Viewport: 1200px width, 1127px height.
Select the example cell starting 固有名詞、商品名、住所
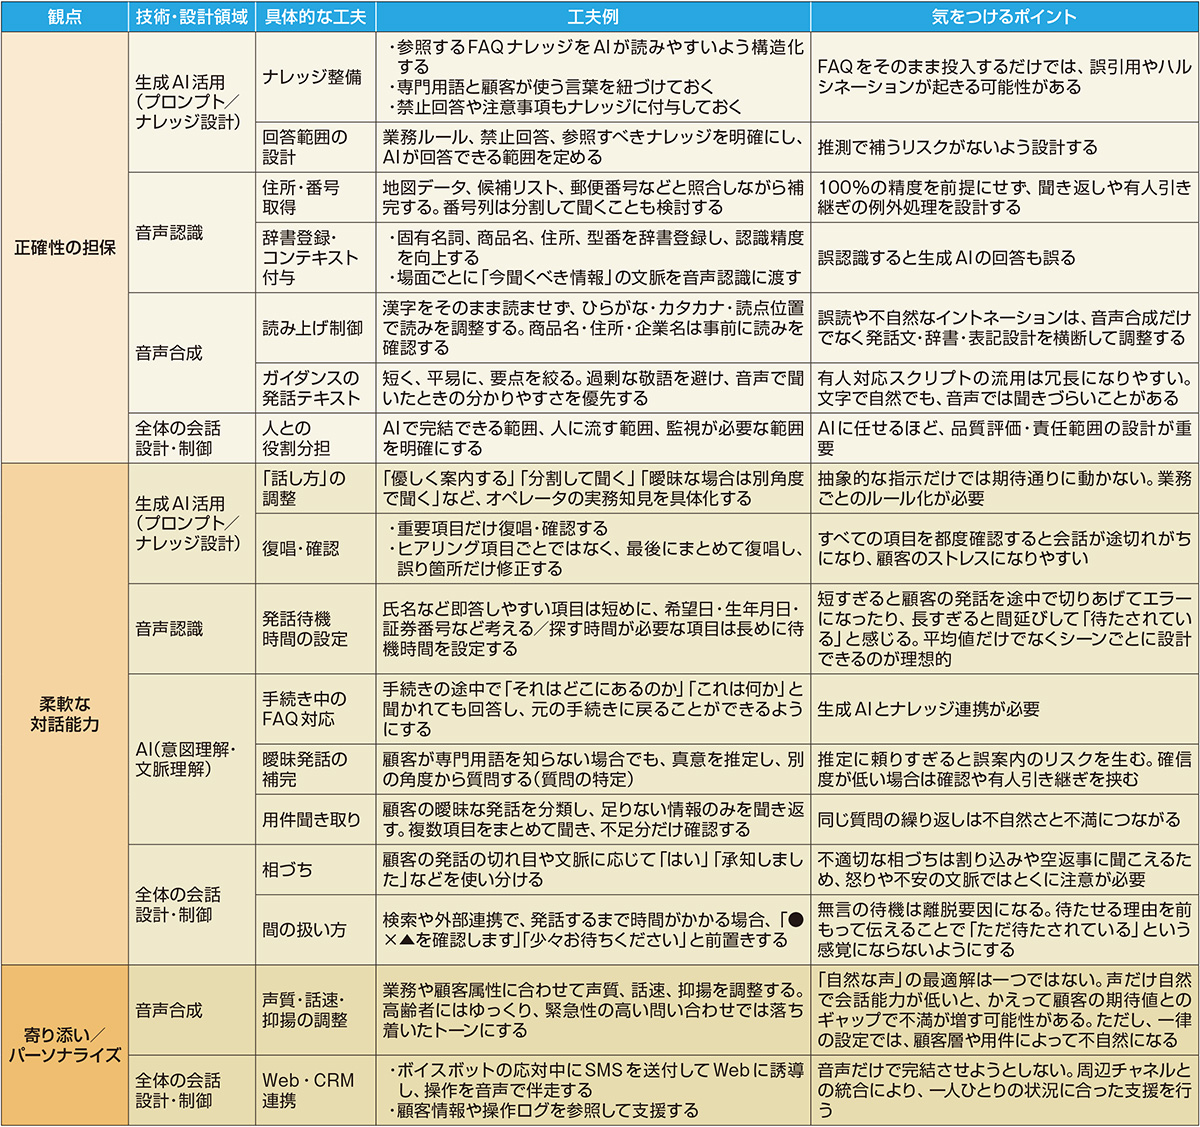click(593, 257)
